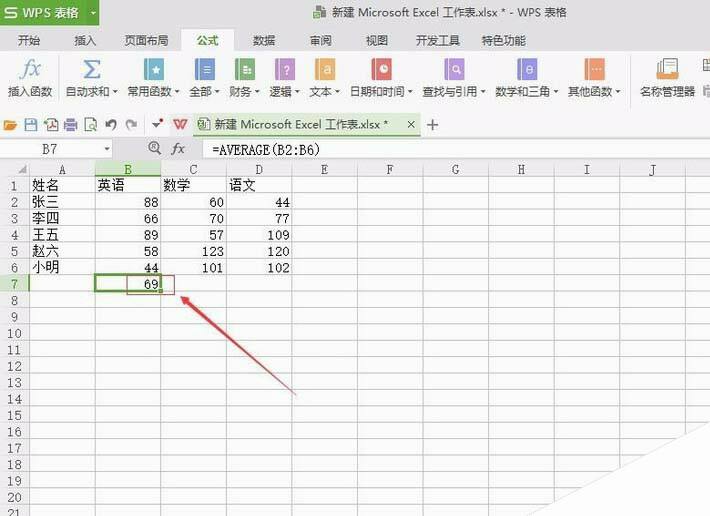Click the save disk icon
Viewport: 710px width, 516px height.
coord(30,124)
